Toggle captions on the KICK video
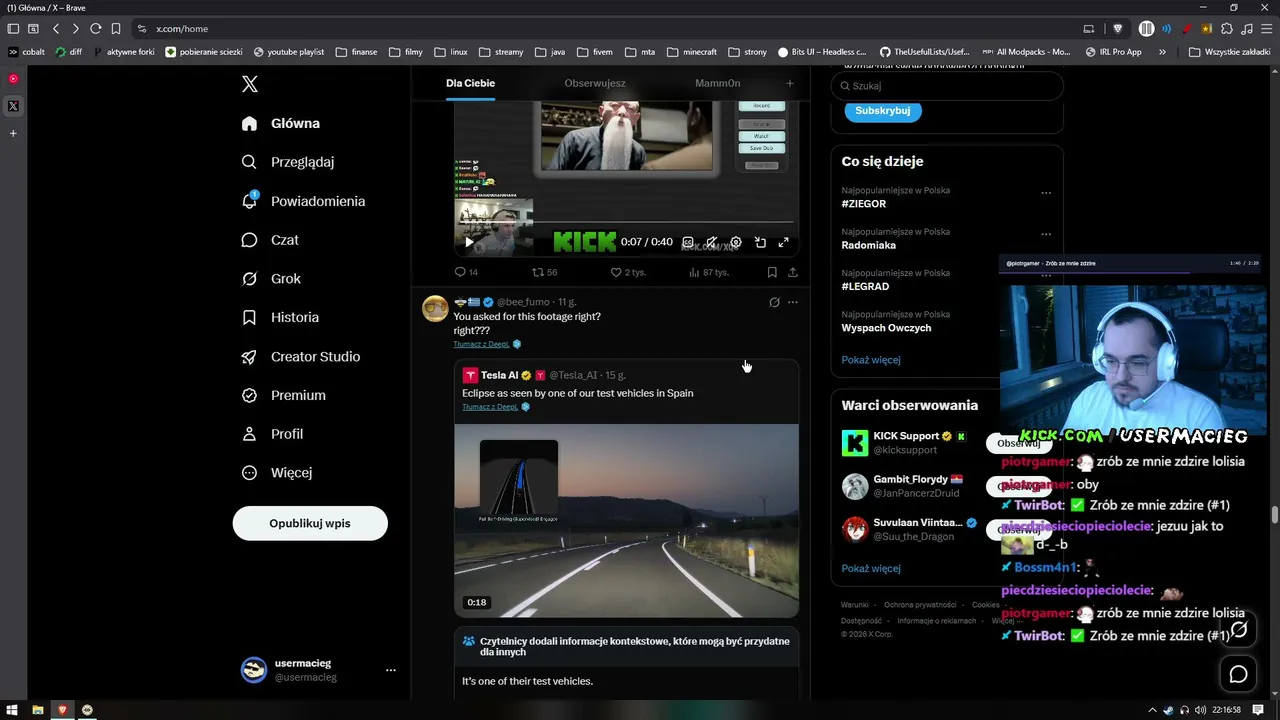 click(688, 242)
